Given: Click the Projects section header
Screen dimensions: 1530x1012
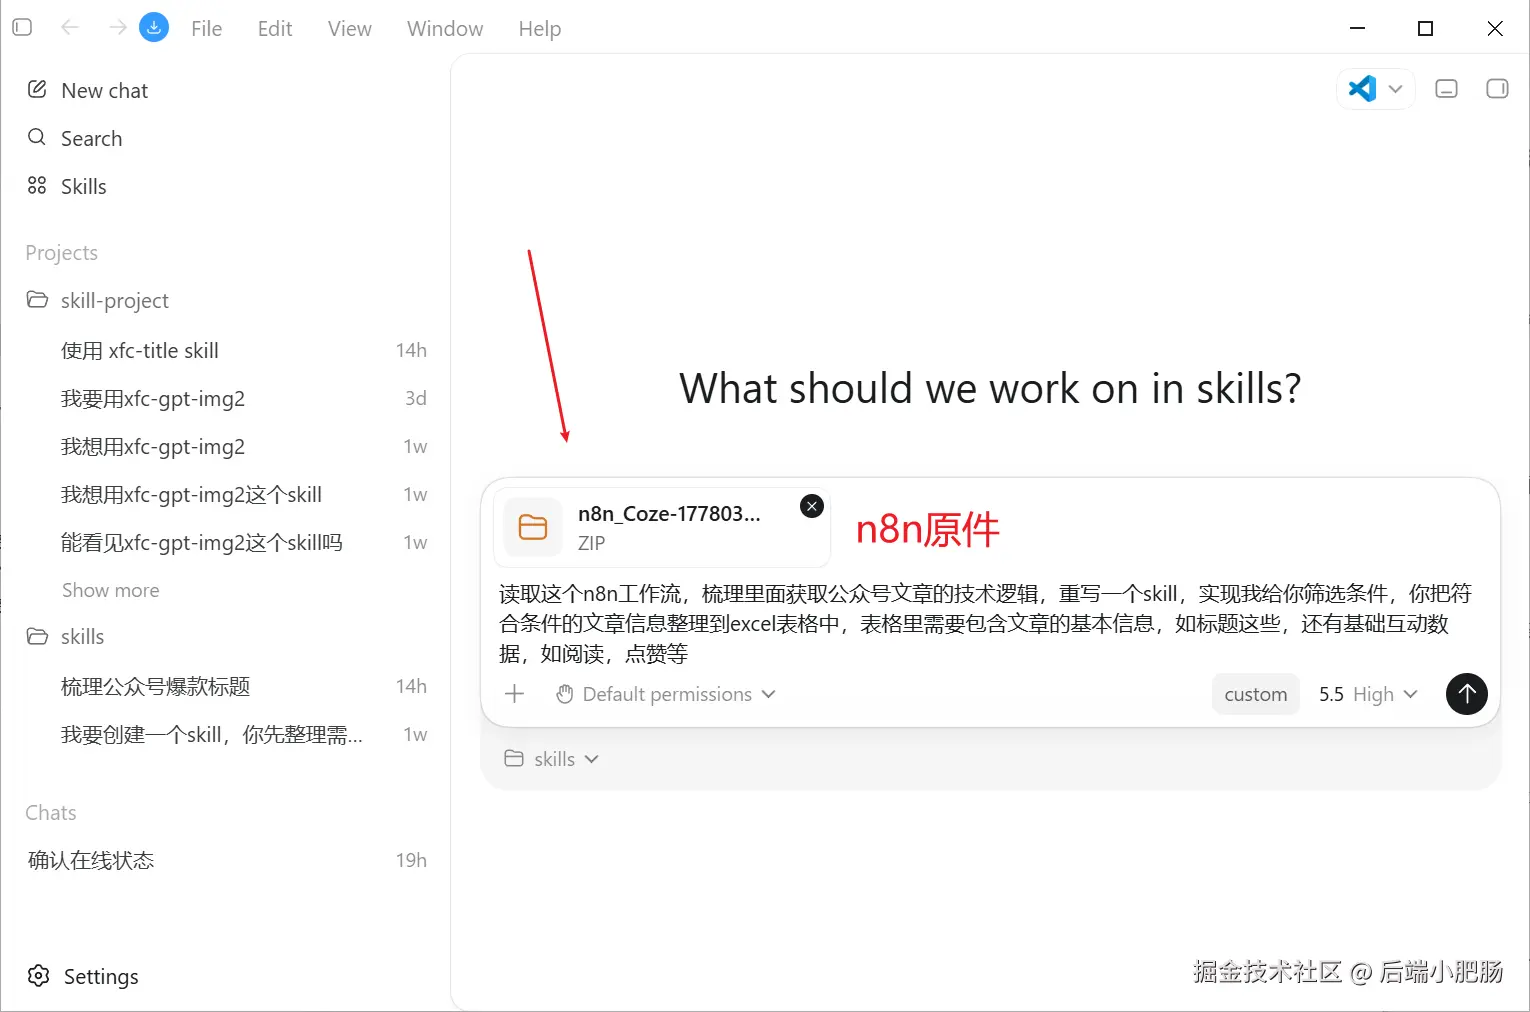Looking at the screenshot, I should click(x=62, y=253).
